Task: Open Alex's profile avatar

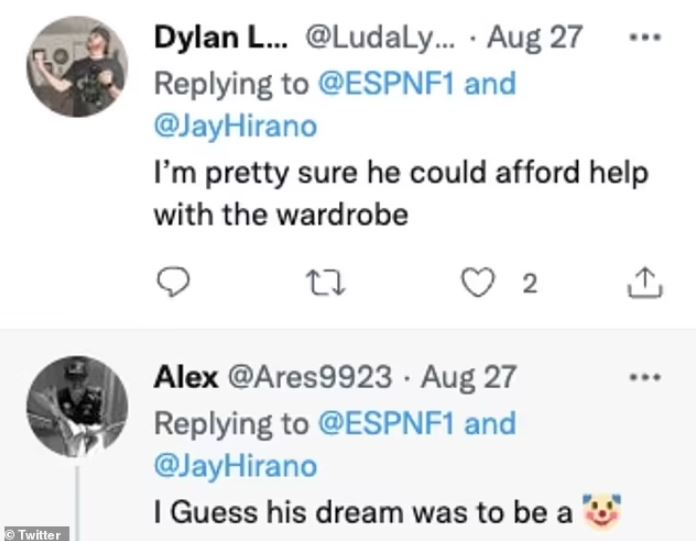Action: [x=76, y=404]
